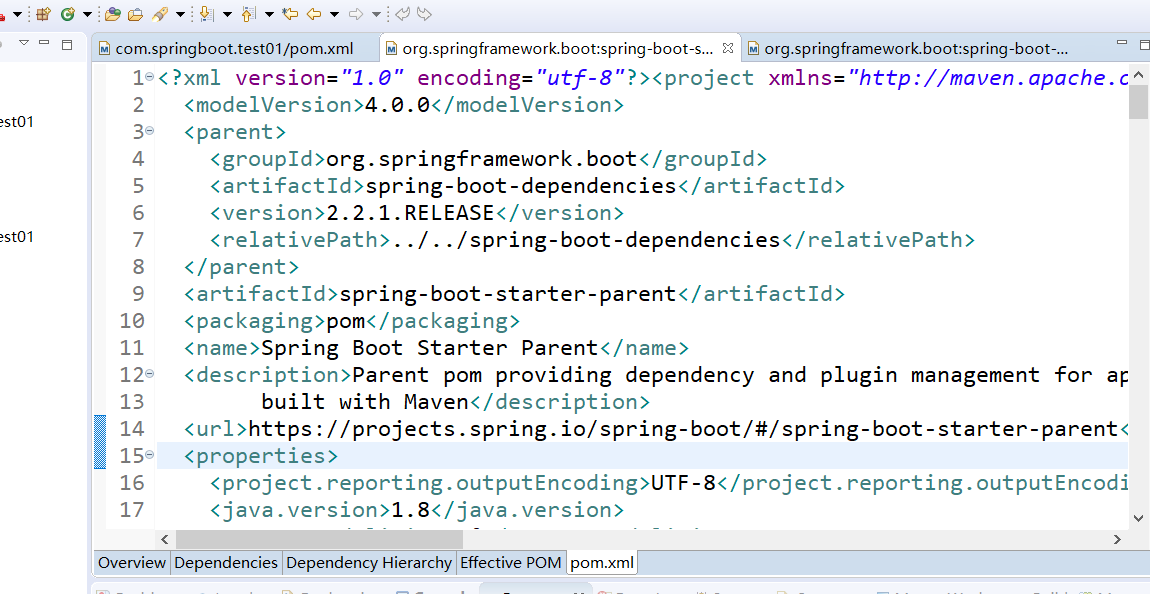Viewport: 1150px width, 594px height.
Task: Open the New Java Class dropdown arrow
Action: [x=87, y=13]
